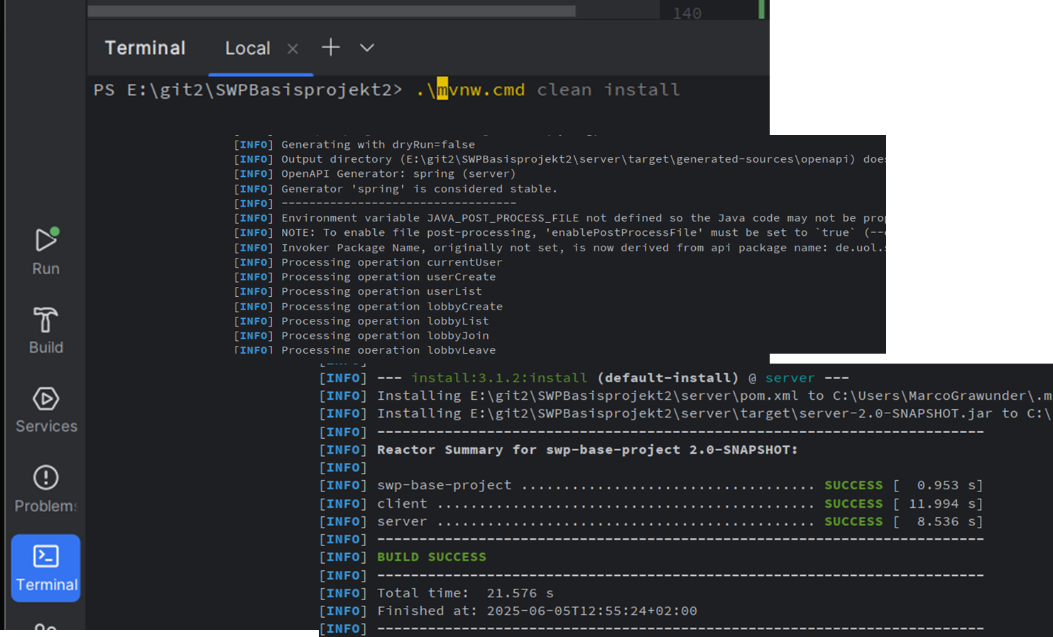Click the editor horizontal scrollbar
The height and width of the screenshot is (637, 1053).
(x=330, y=11)
